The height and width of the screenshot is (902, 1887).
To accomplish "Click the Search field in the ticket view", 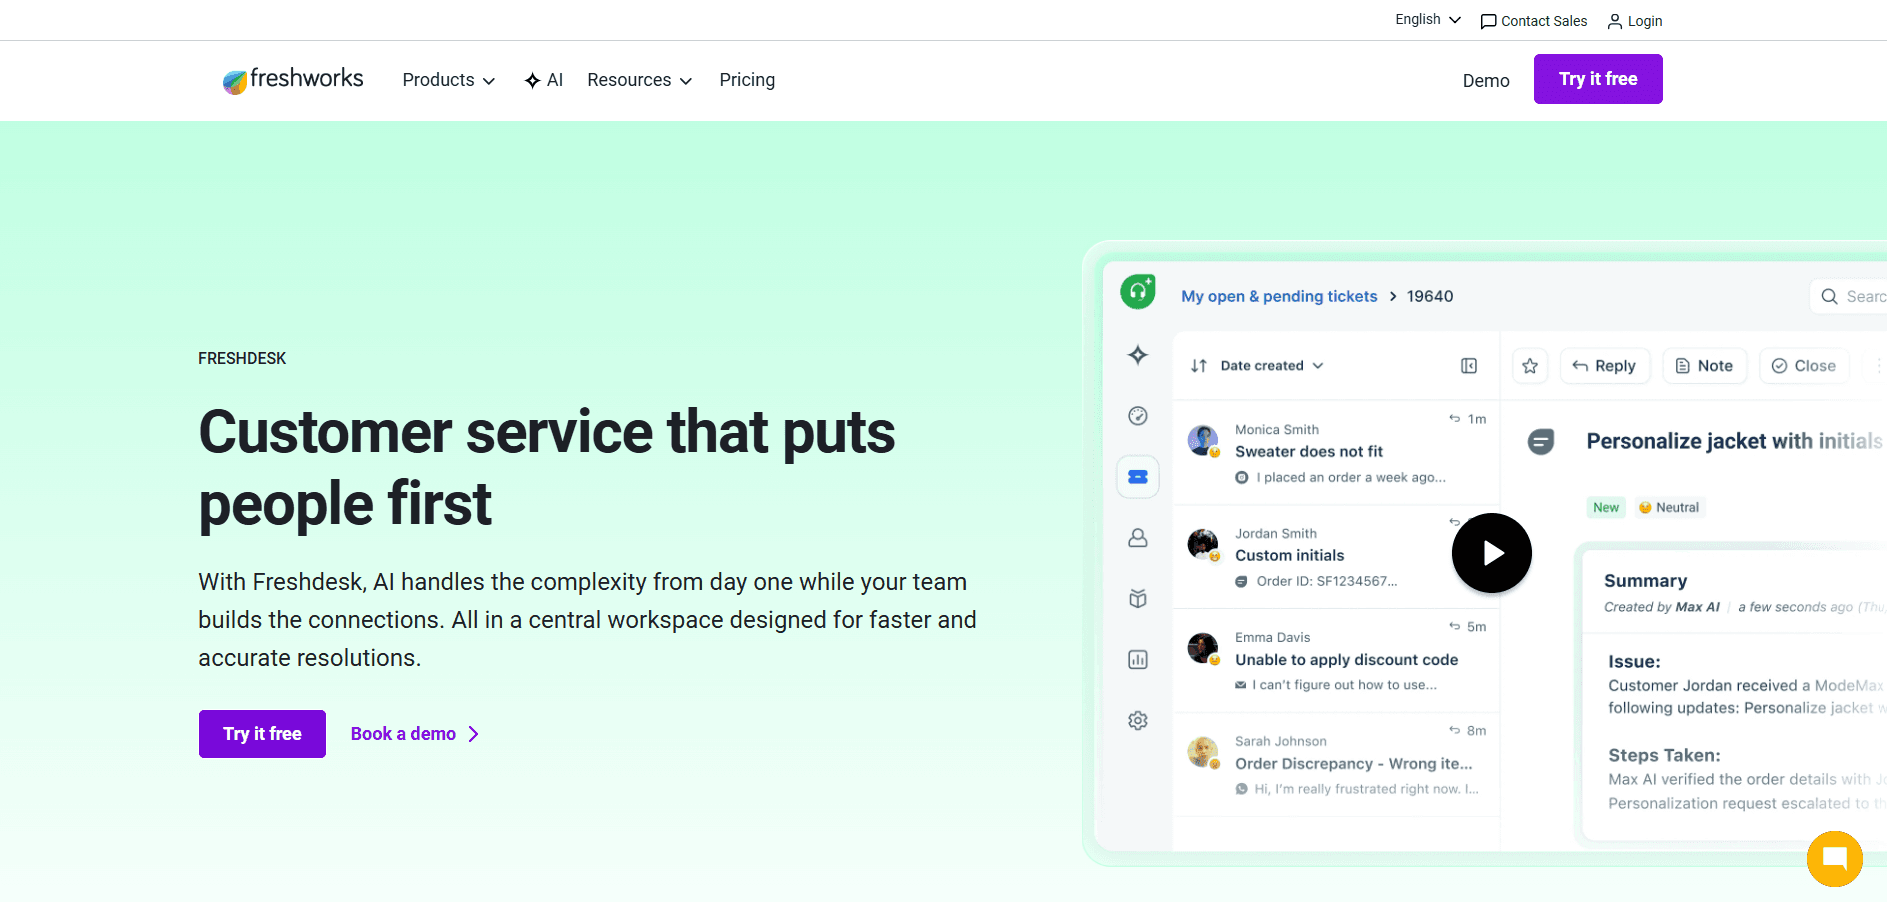I will 1856,296.
